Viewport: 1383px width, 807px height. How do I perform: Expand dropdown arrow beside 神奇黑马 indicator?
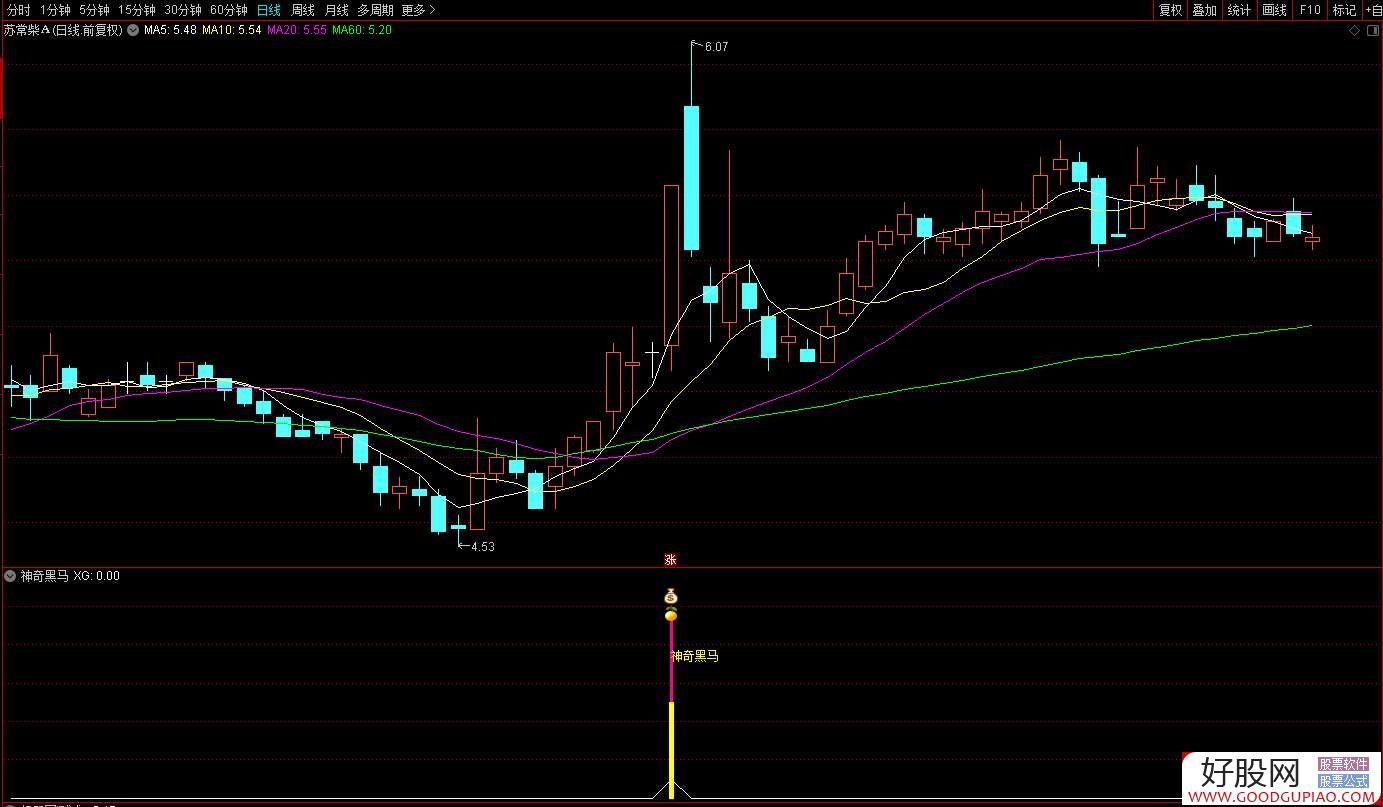coord(10,576)
